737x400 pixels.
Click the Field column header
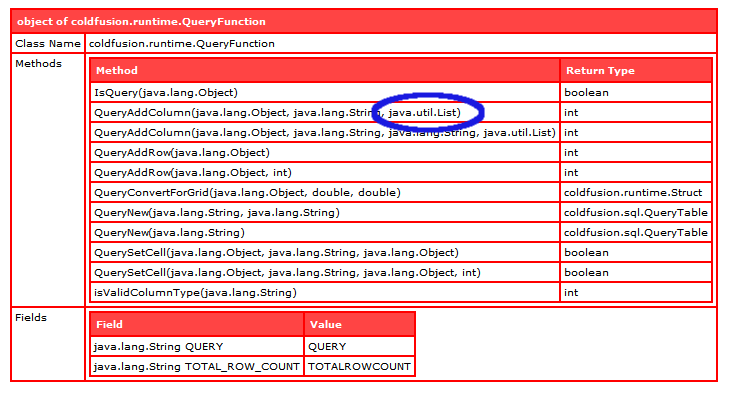tap(196, 324)
